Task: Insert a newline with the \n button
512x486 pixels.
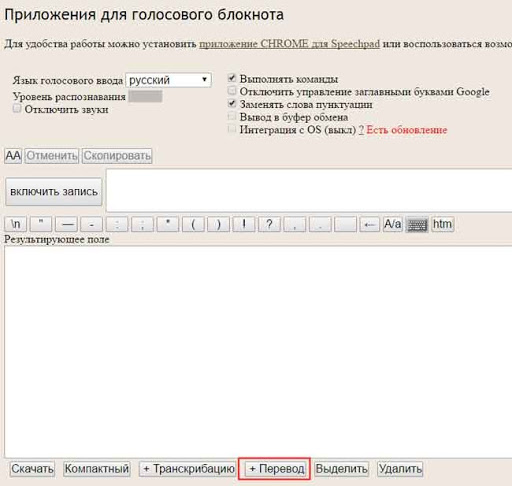Action: (16, 224)
